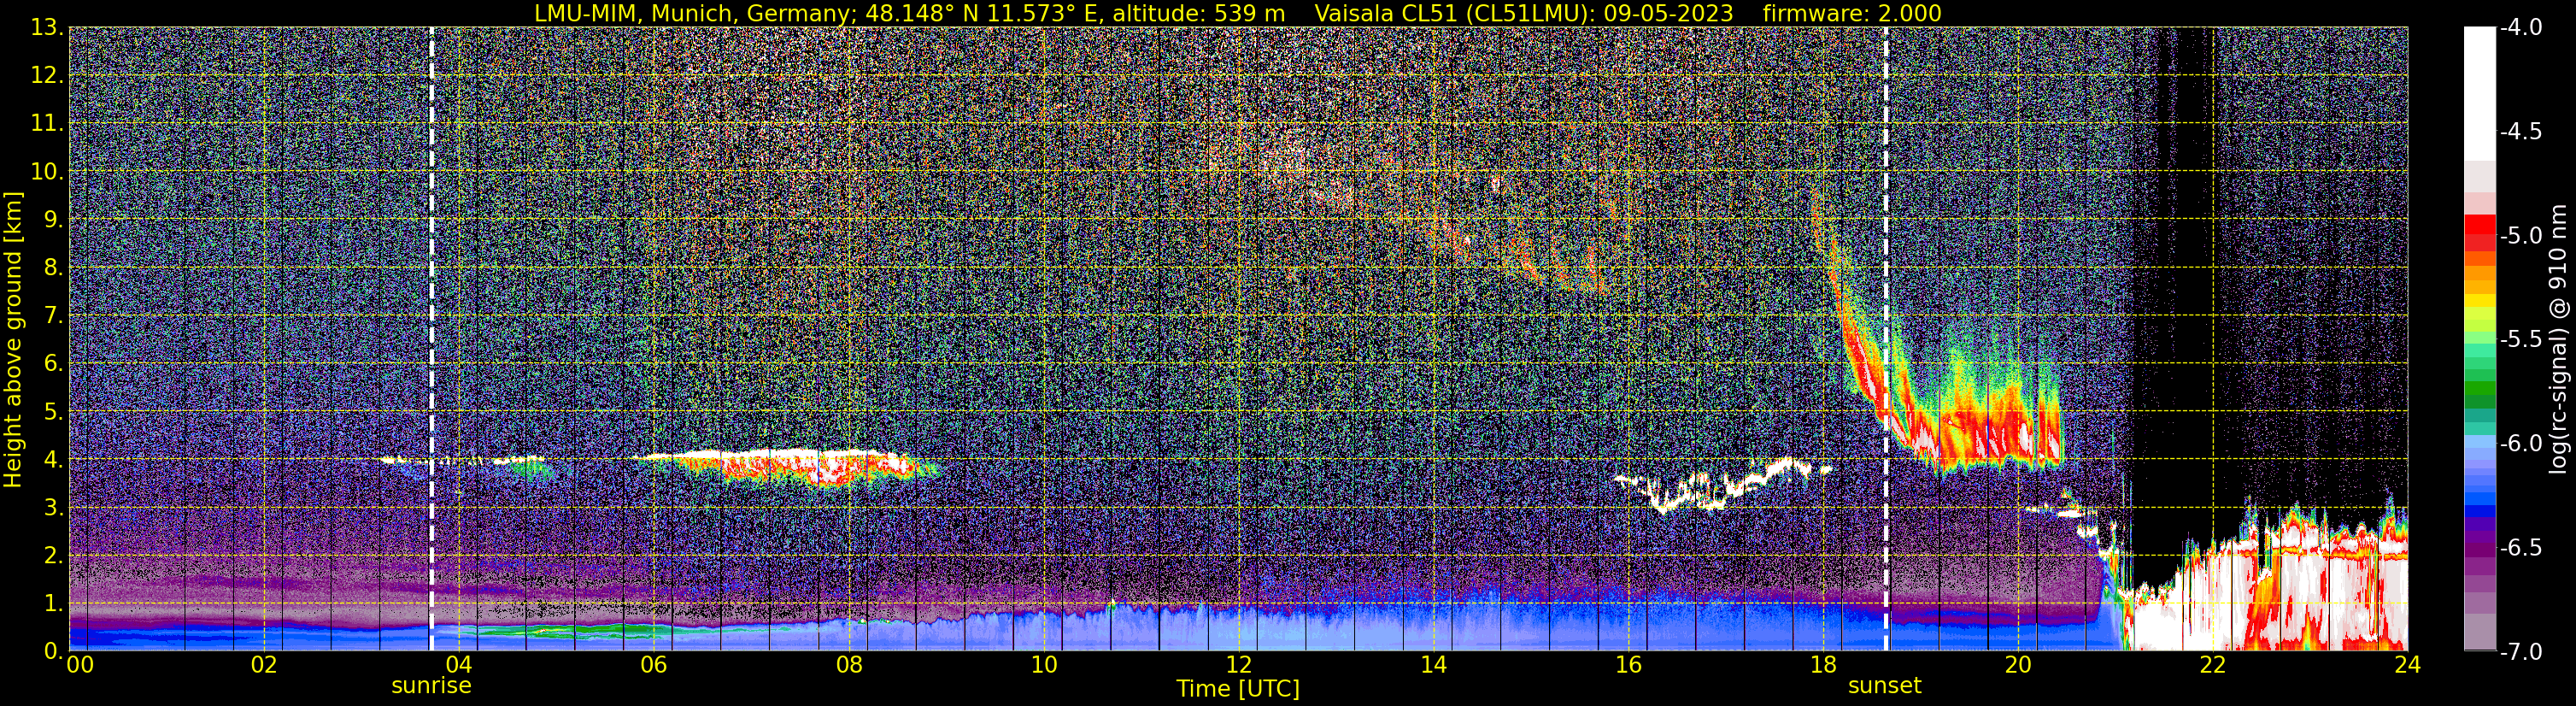The height and width of the screenshot is (706, 2576).
Task: Click the green band of the colorbar
Action: coord(2479,388)
